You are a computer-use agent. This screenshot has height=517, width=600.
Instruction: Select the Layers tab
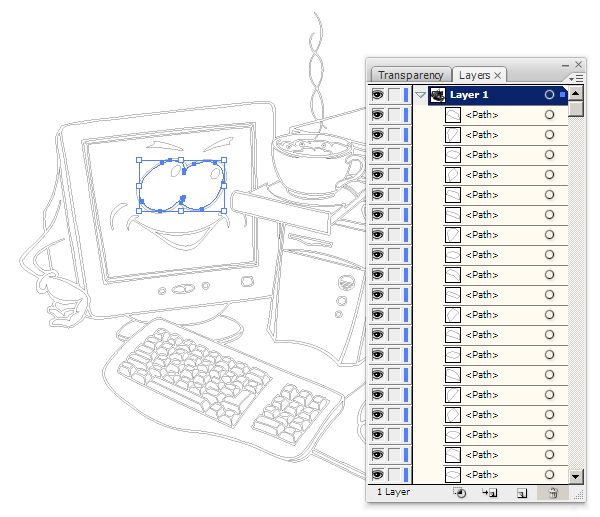474,75
